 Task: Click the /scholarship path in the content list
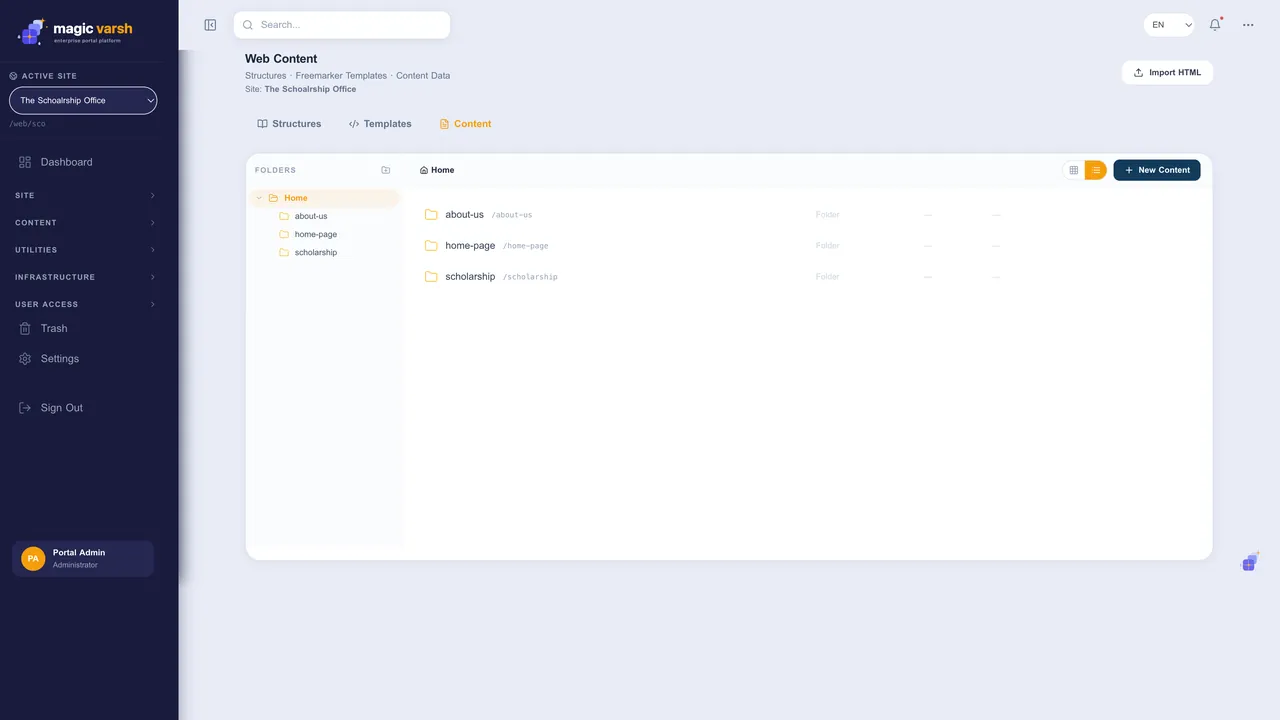tap(530, 277)
